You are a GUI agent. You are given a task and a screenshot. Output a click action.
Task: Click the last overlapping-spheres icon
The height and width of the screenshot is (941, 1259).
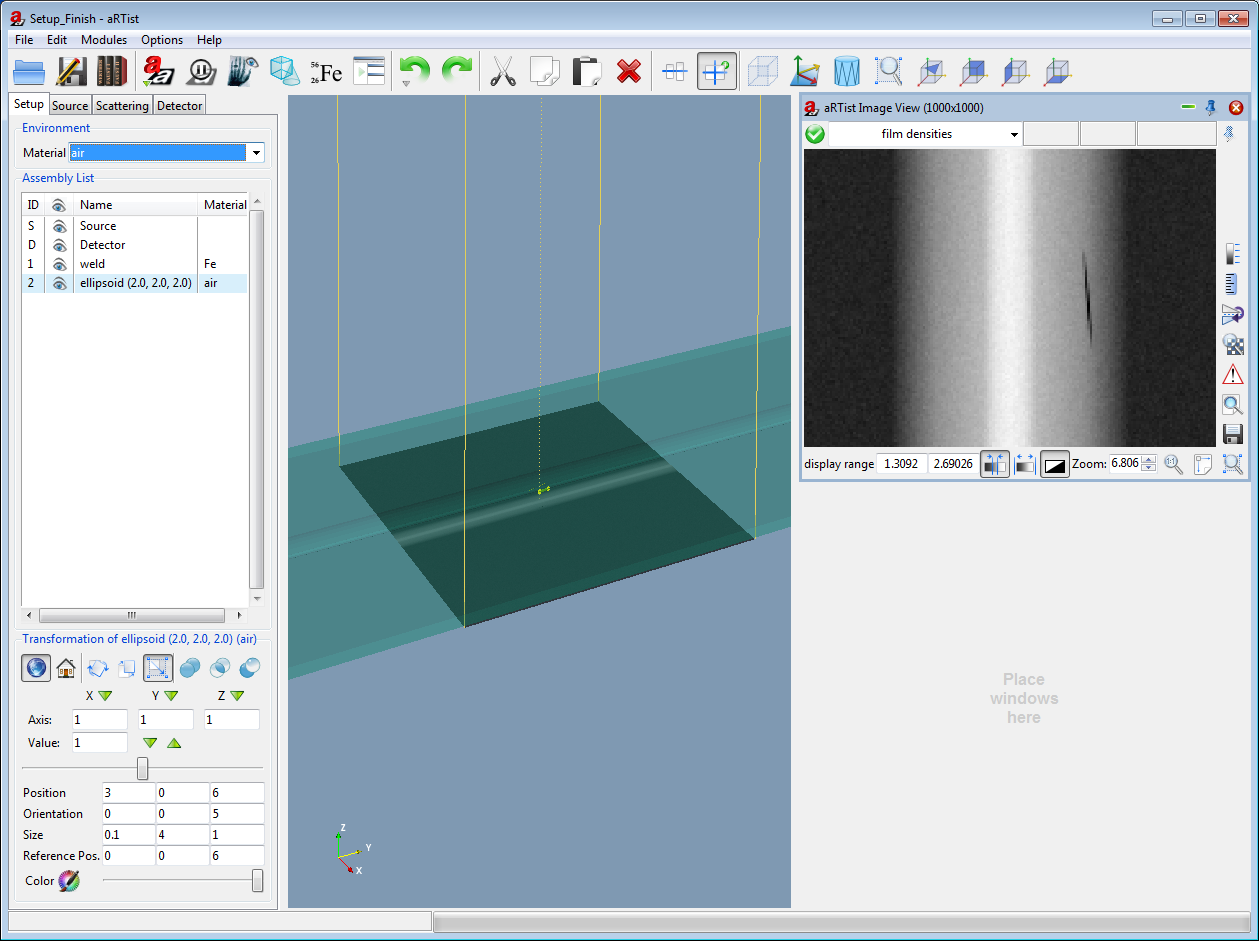click(x=251, y=668)
